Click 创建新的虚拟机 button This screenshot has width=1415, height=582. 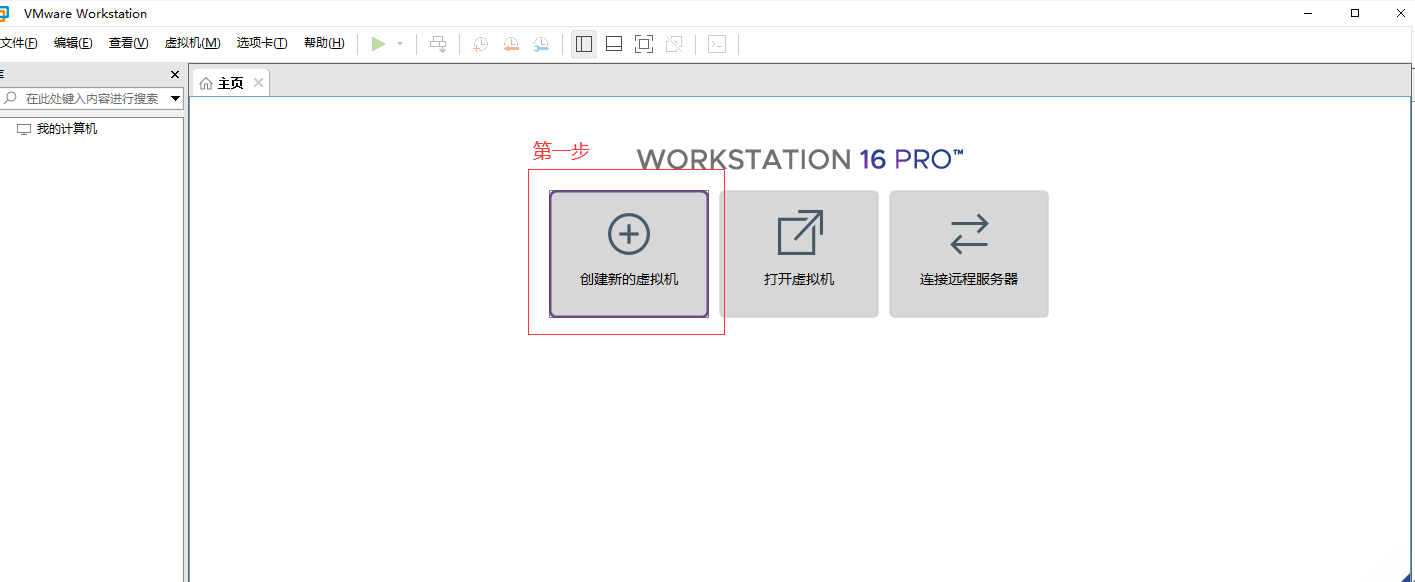pyautogui.click(x=629, y=254)
